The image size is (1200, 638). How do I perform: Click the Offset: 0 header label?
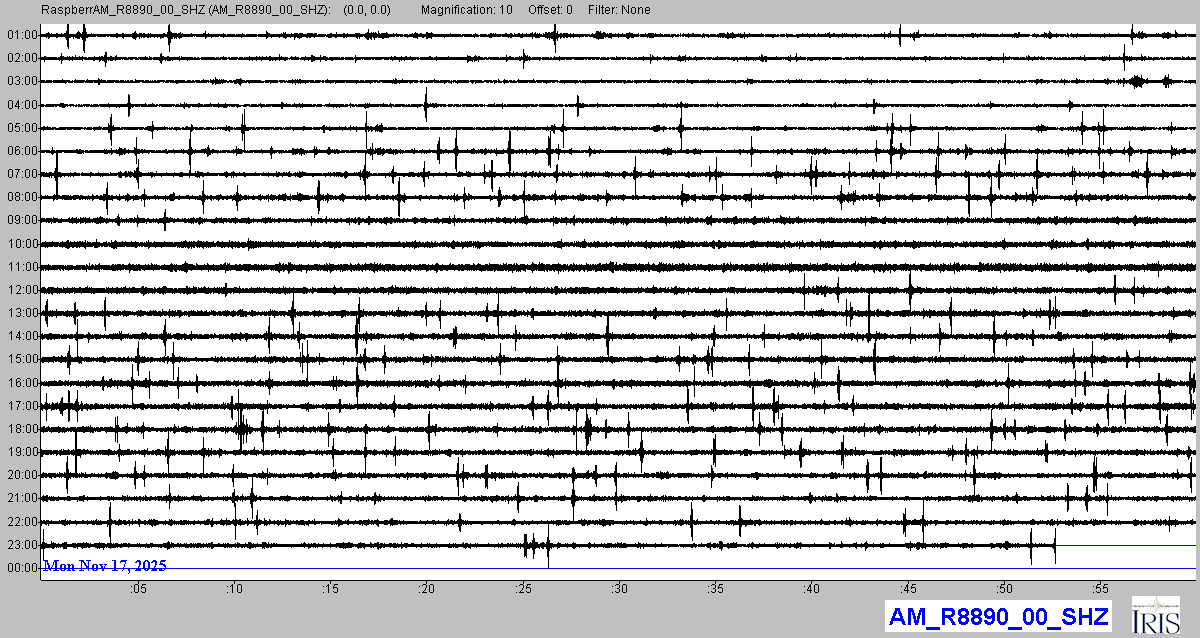click(x=550, y=10)
